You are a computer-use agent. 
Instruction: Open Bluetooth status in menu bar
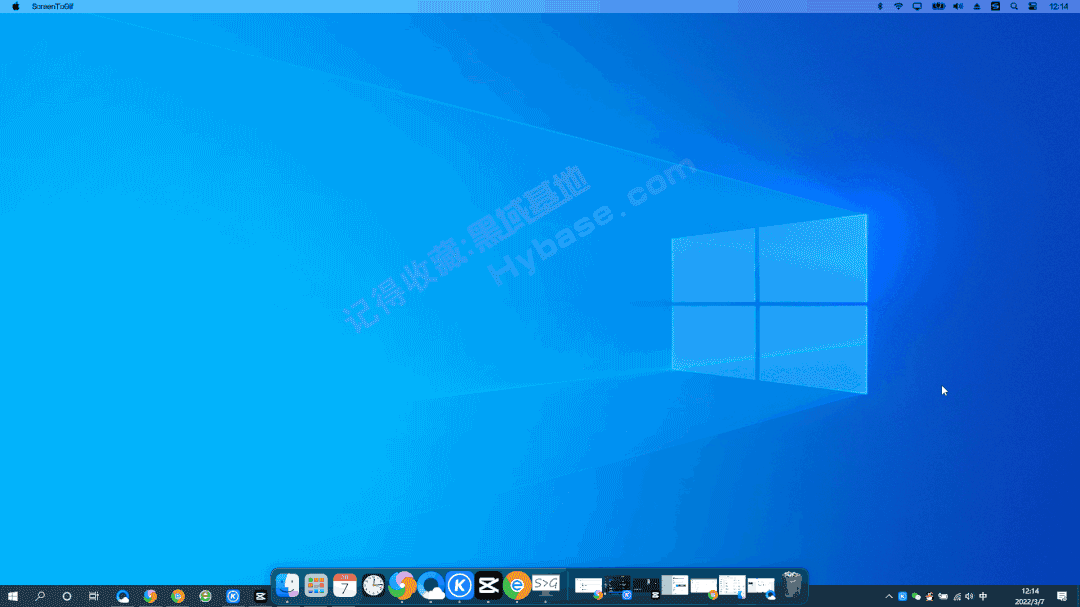pyautogui.click(x=880, y=6)
